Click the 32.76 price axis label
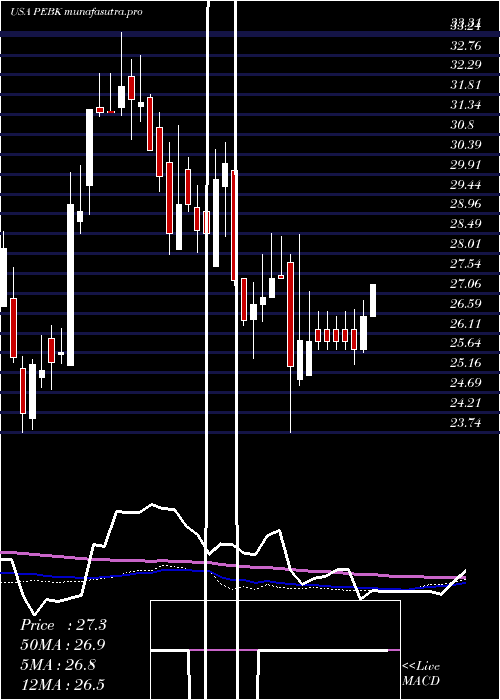 tap(466, 45)
